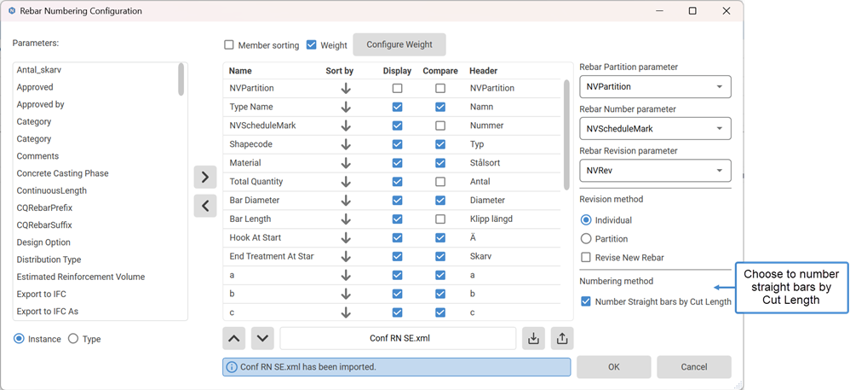Open the Rebar Partition parameter dropdown
This screenshot has width=850, height=390.
(x=655, y=86)
